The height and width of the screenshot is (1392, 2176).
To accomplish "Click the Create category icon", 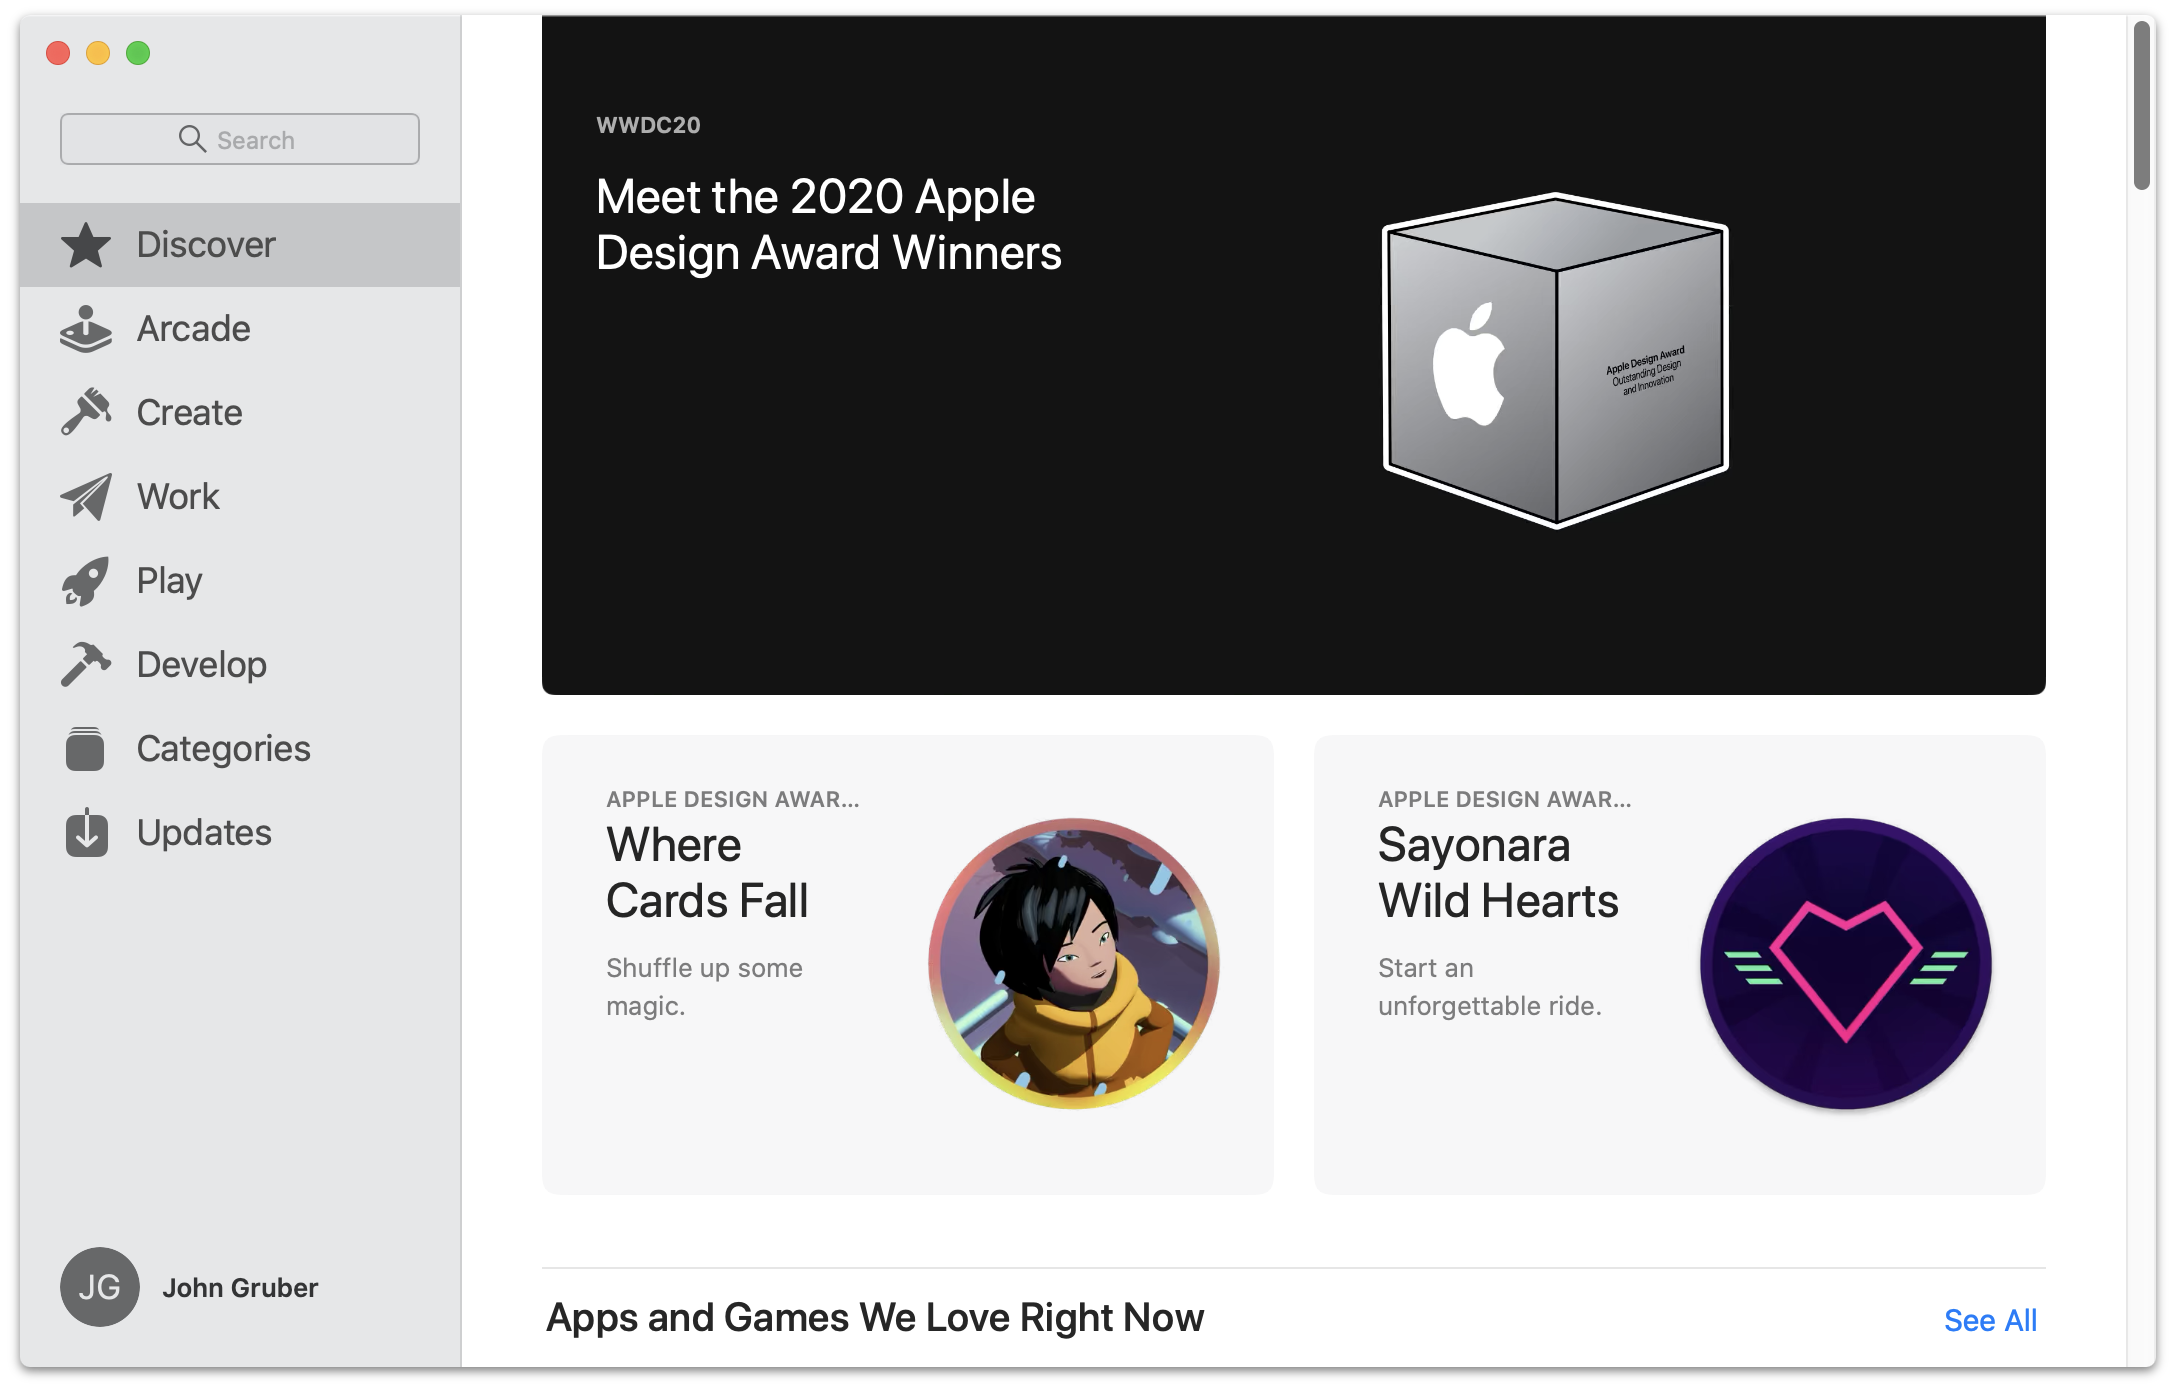I will tap(87, 412).
